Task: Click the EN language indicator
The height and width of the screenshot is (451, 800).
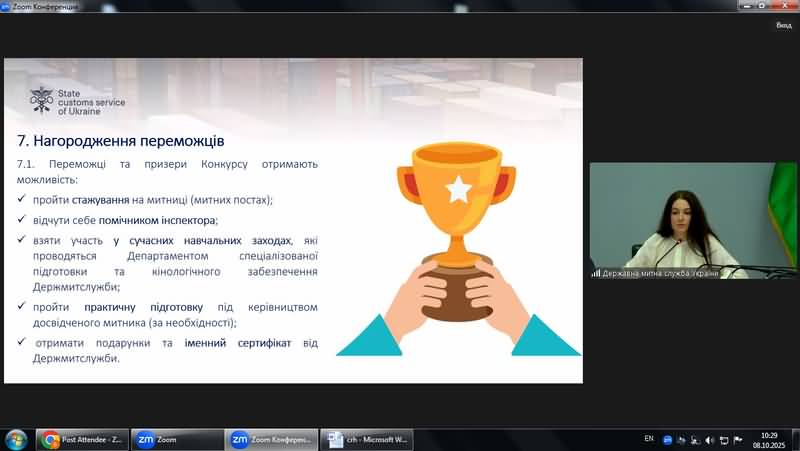Action: pyautogui.click(x=648, y=439)
